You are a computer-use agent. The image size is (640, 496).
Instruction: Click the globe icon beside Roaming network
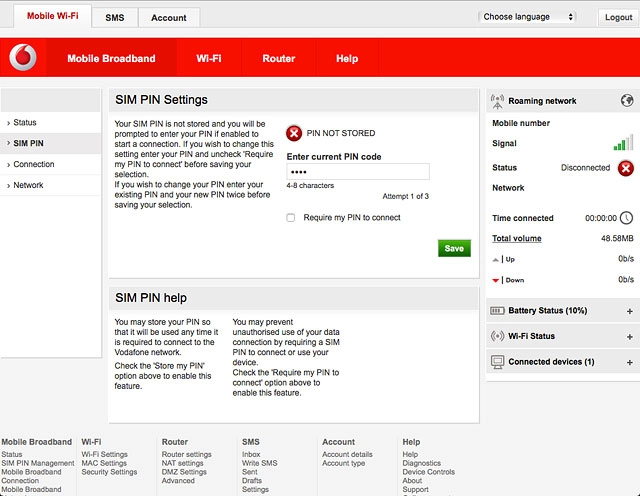(x=626, y=101)
